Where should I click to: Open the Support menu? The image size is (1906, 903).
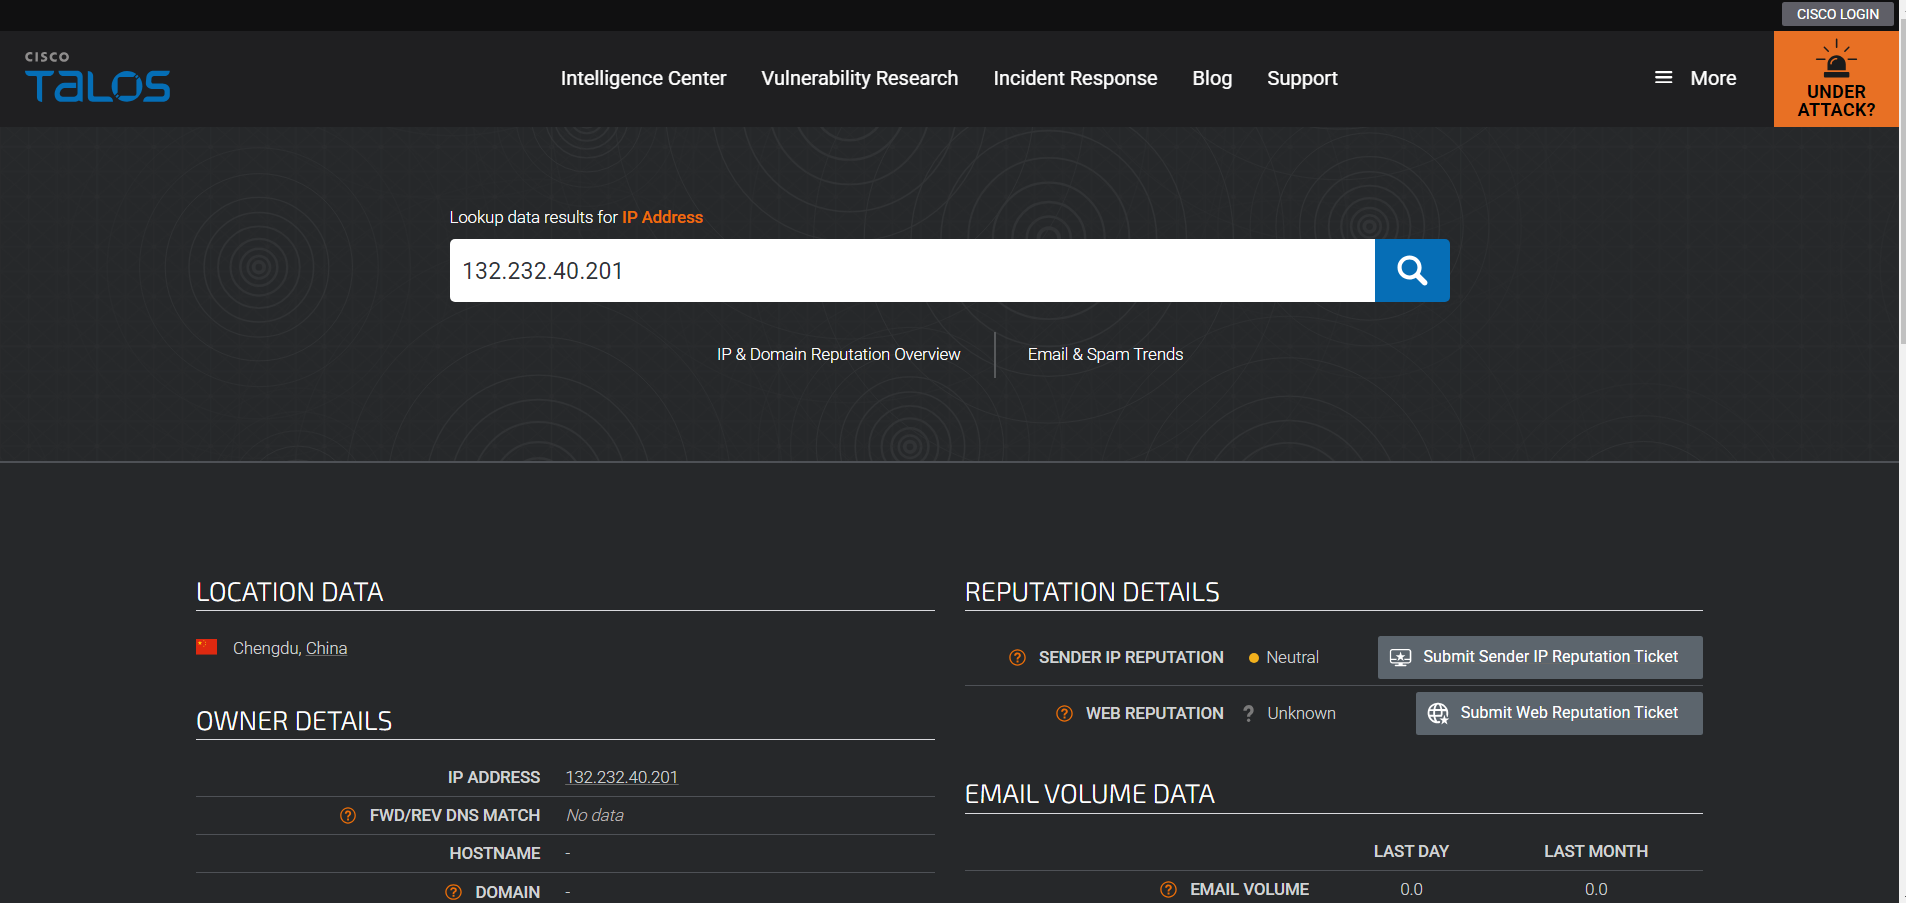click(x=1302, y=78)
